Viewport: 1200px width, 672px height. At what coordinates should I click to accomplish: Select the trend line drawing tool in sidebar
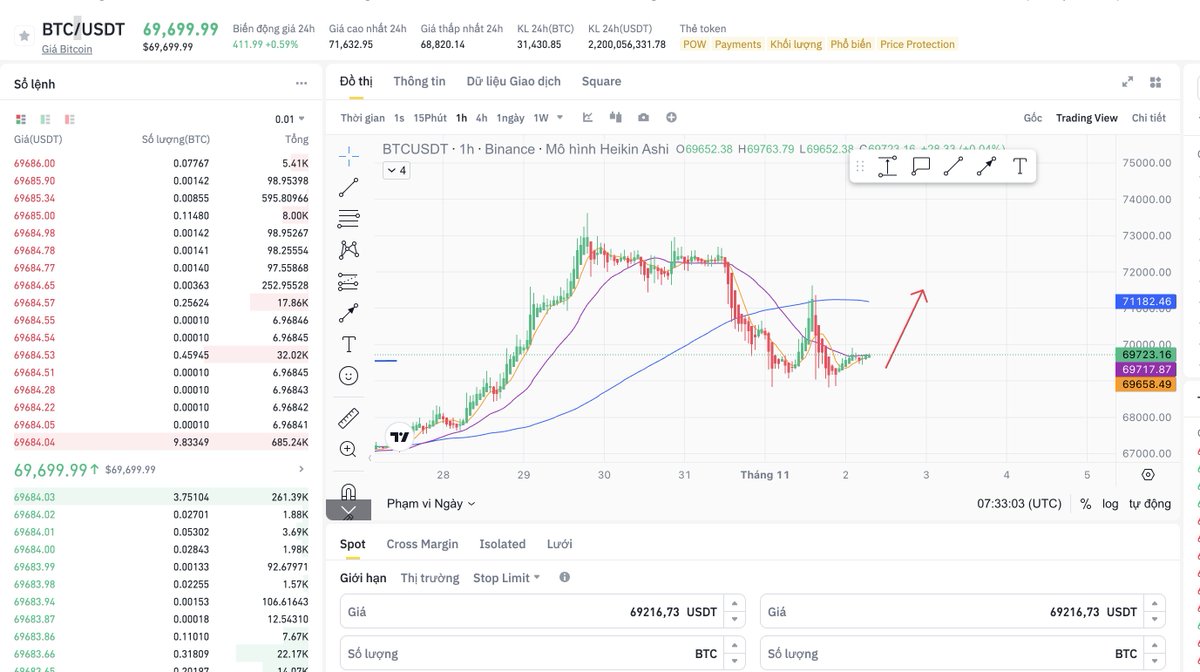348,187
